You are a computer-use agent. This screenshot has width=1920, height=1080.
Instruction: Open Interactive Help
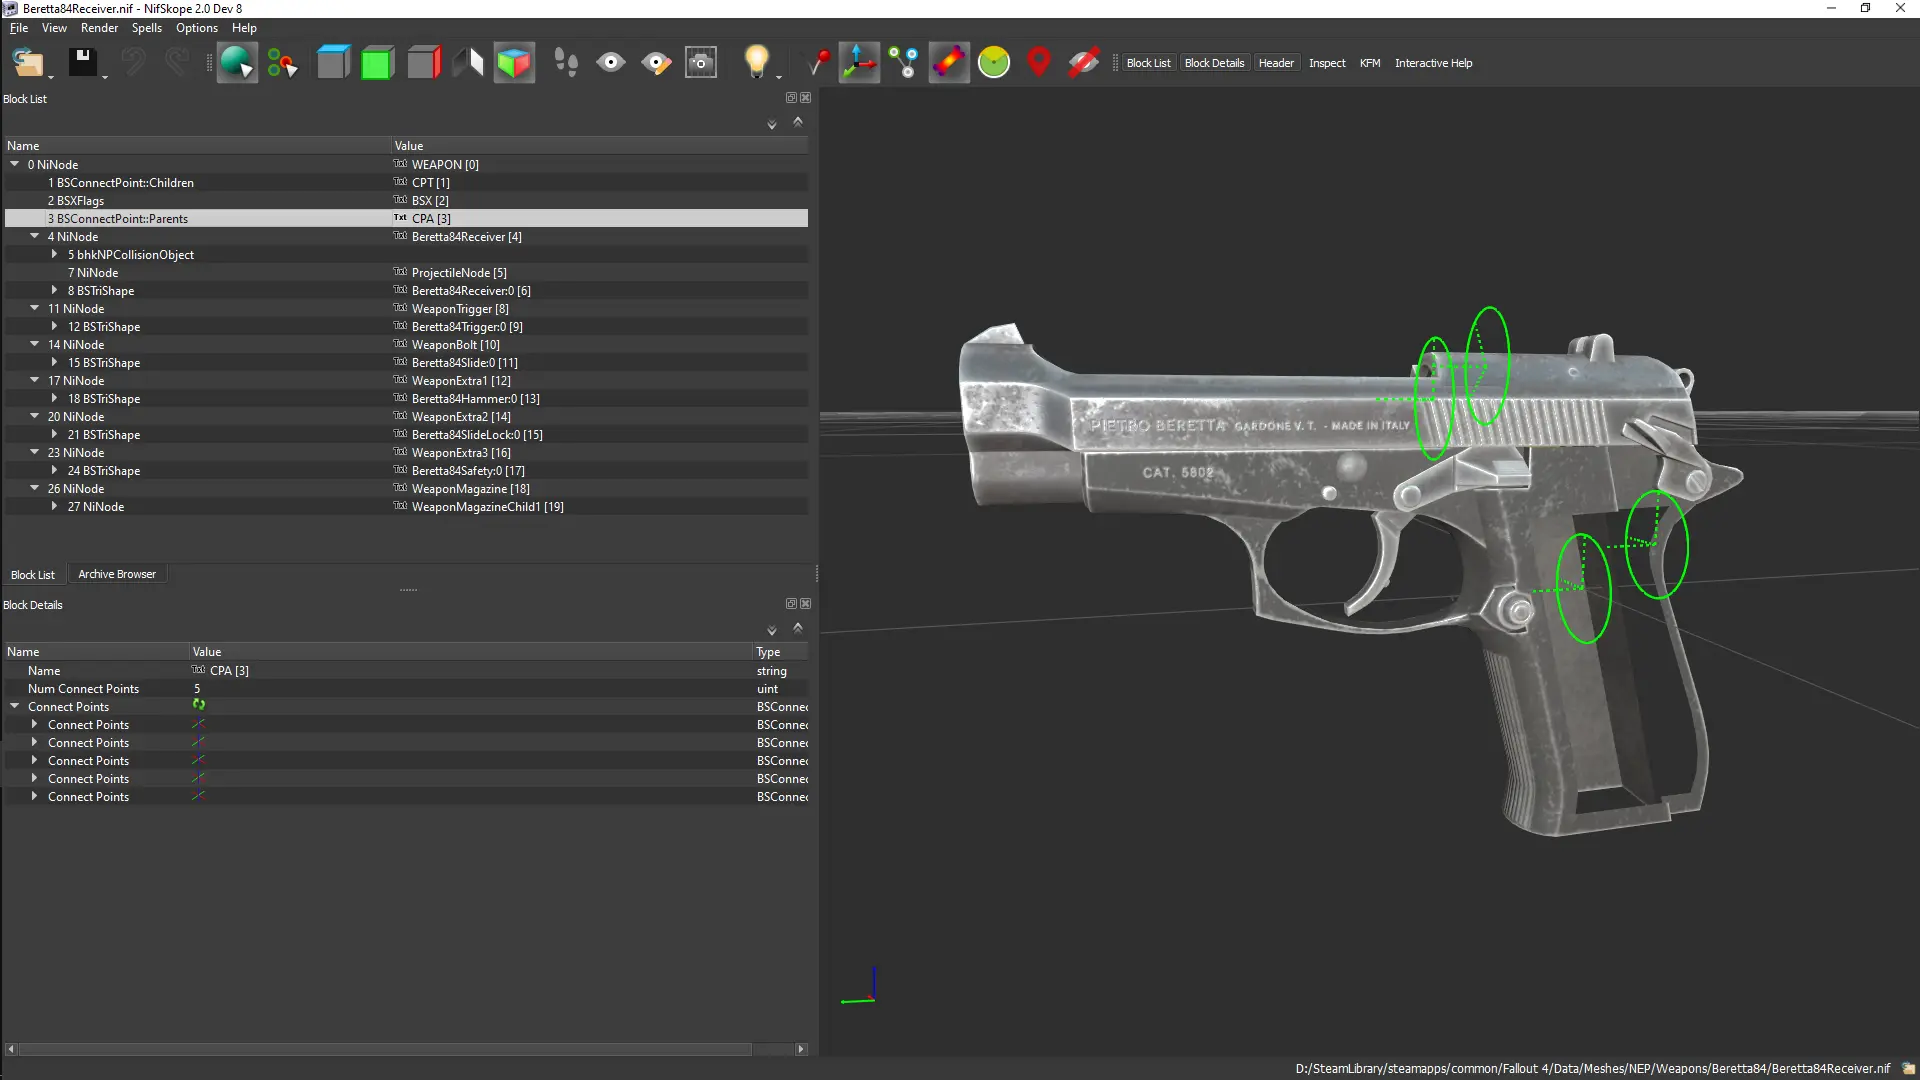1433,63
